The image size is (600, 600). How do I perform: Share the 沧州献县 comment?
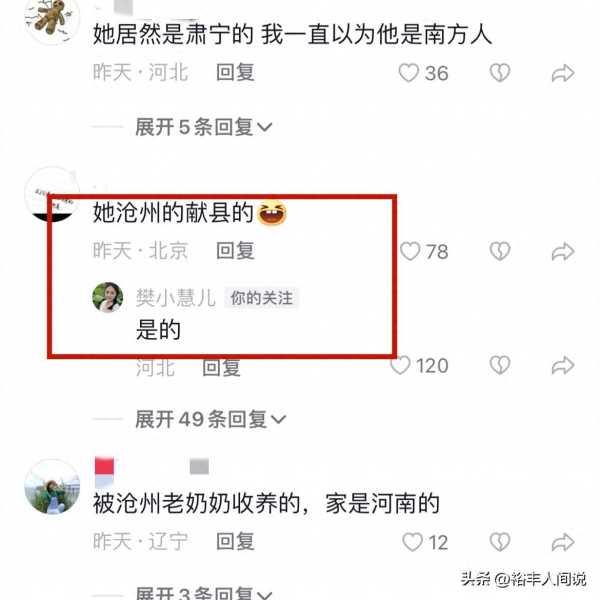pos(563,252)
